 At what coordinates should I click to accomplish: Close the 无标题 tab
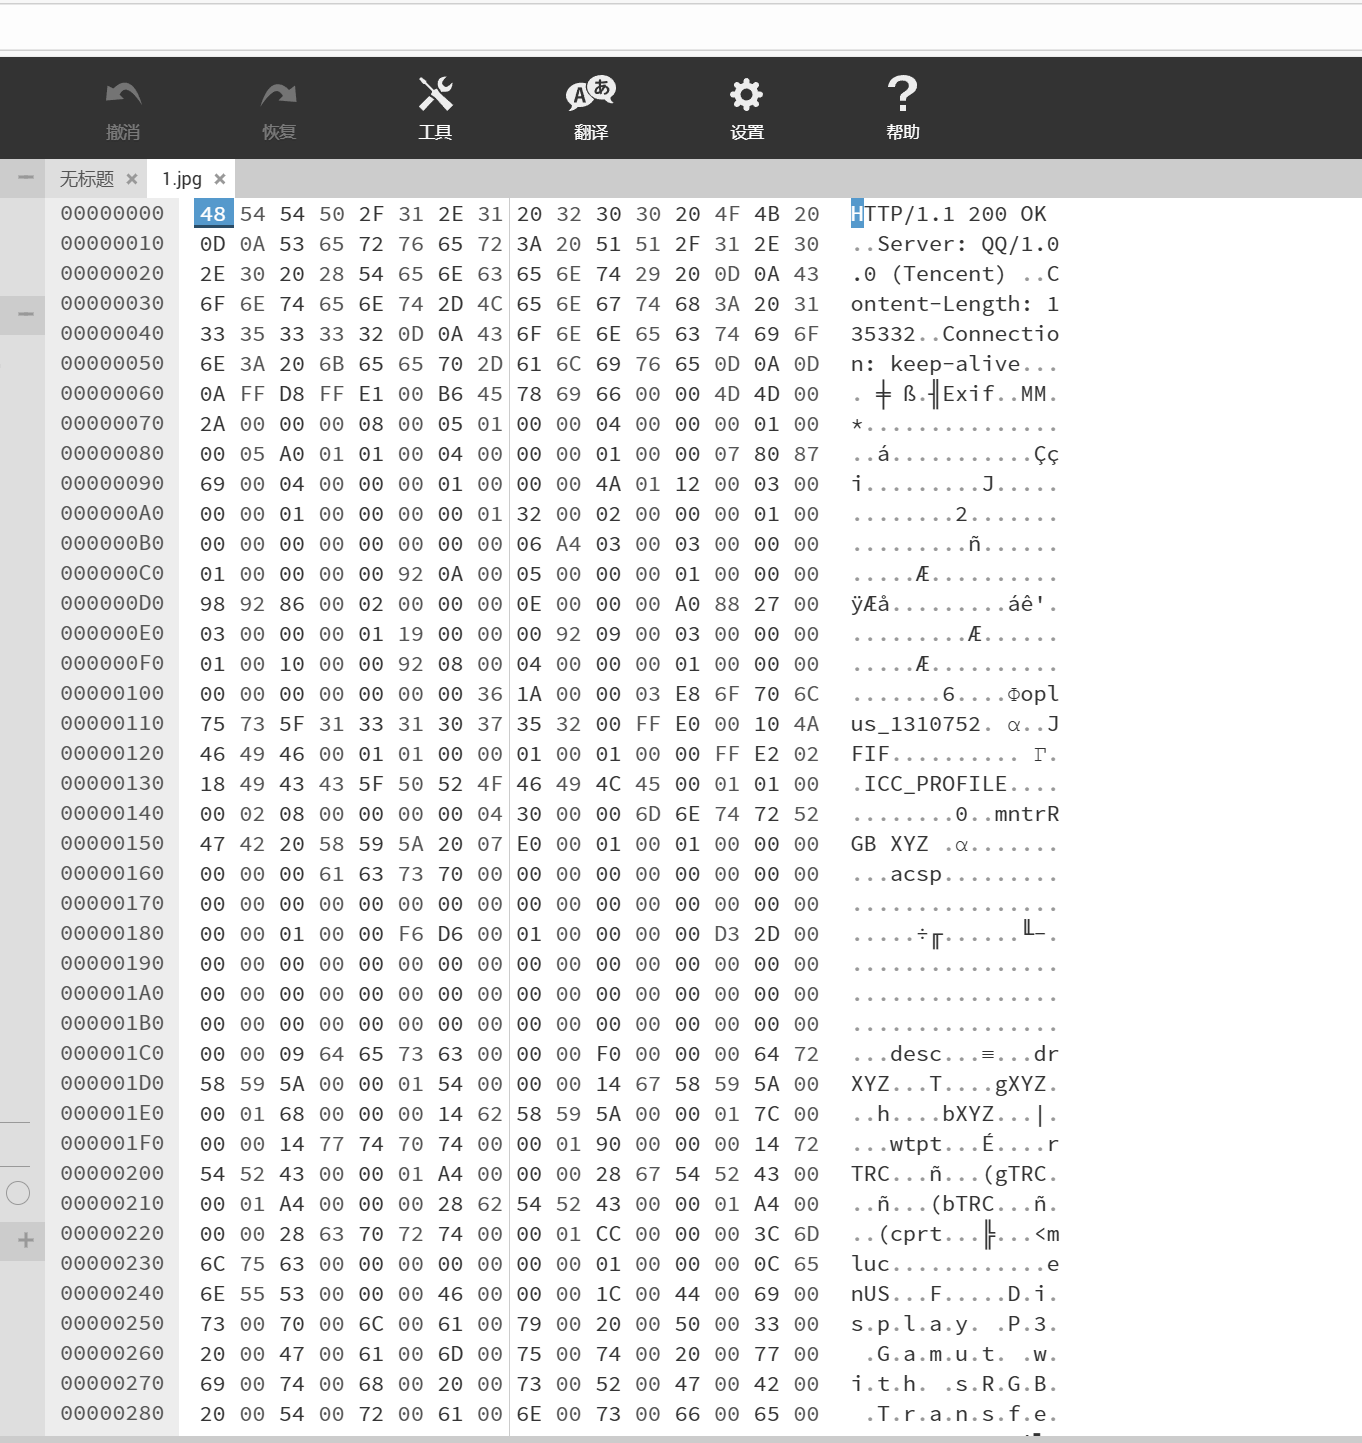tap(133, 177)
